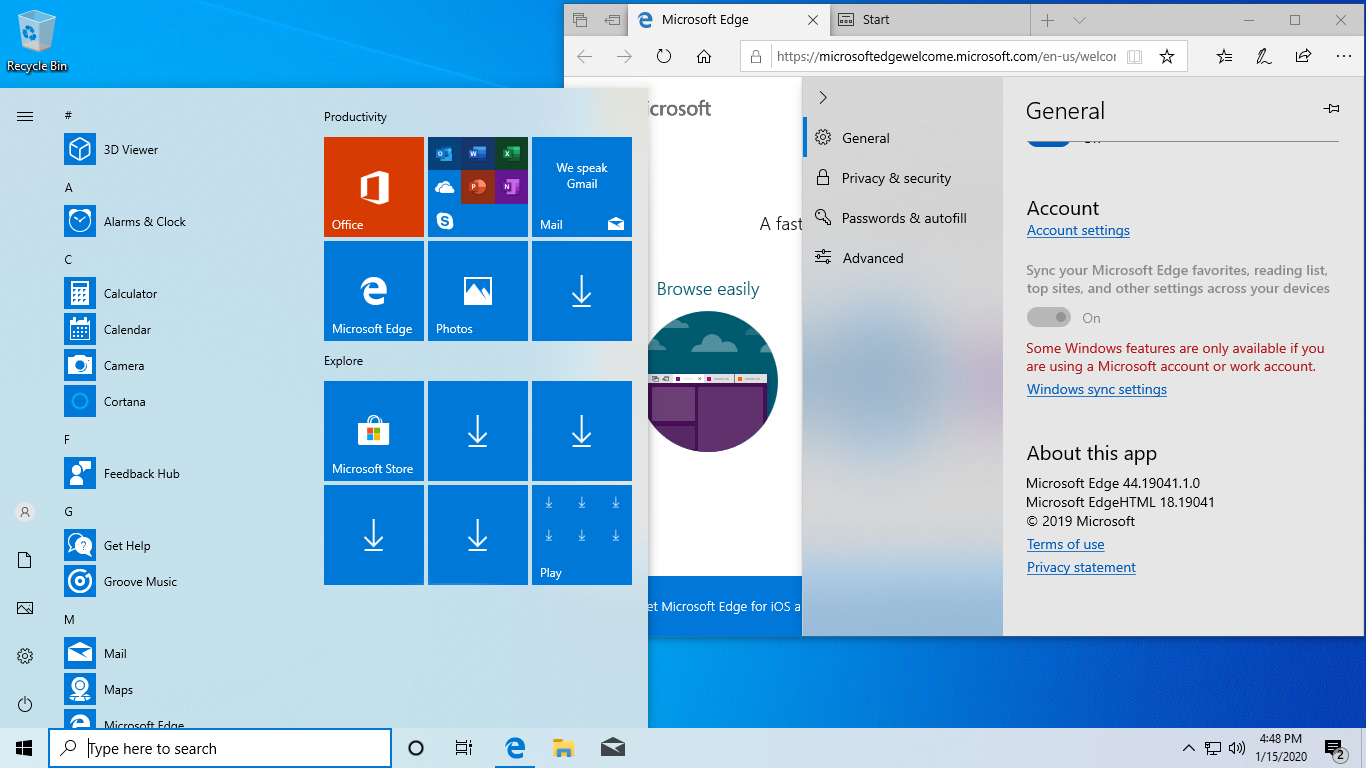This screenshot has width=1366, height=768.
Task: Pin the Edge settings pane
Action: click(x=1331, y=108)
